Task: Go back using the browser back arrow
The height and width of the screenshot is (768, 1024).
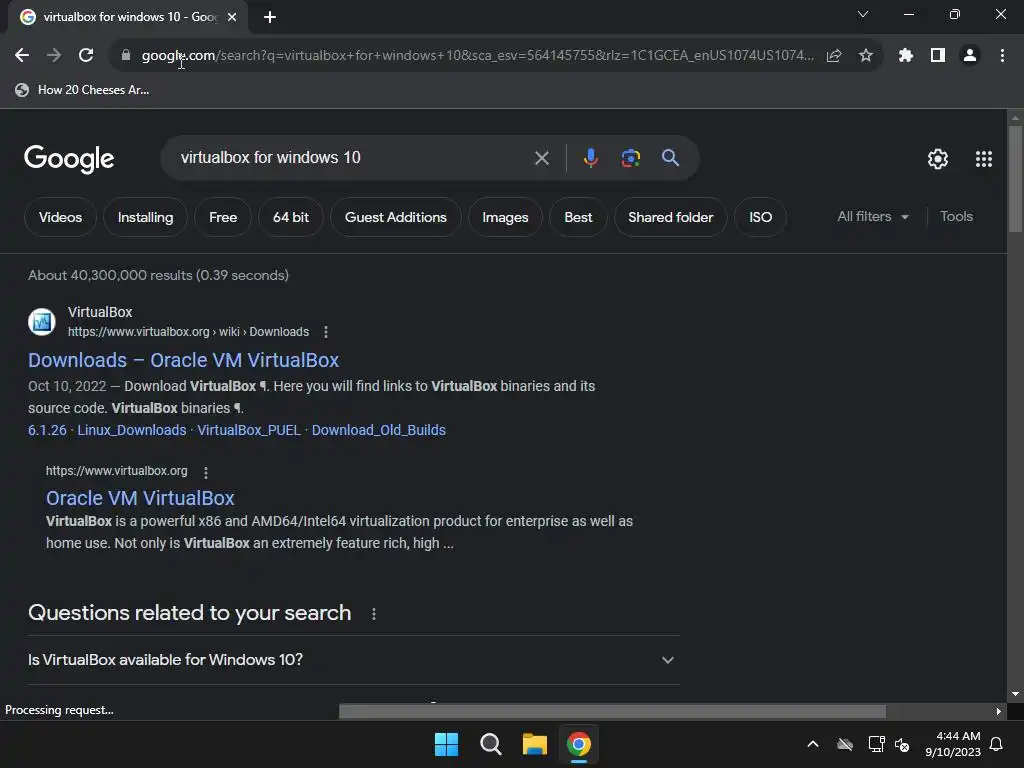Action: click(22, 56)
